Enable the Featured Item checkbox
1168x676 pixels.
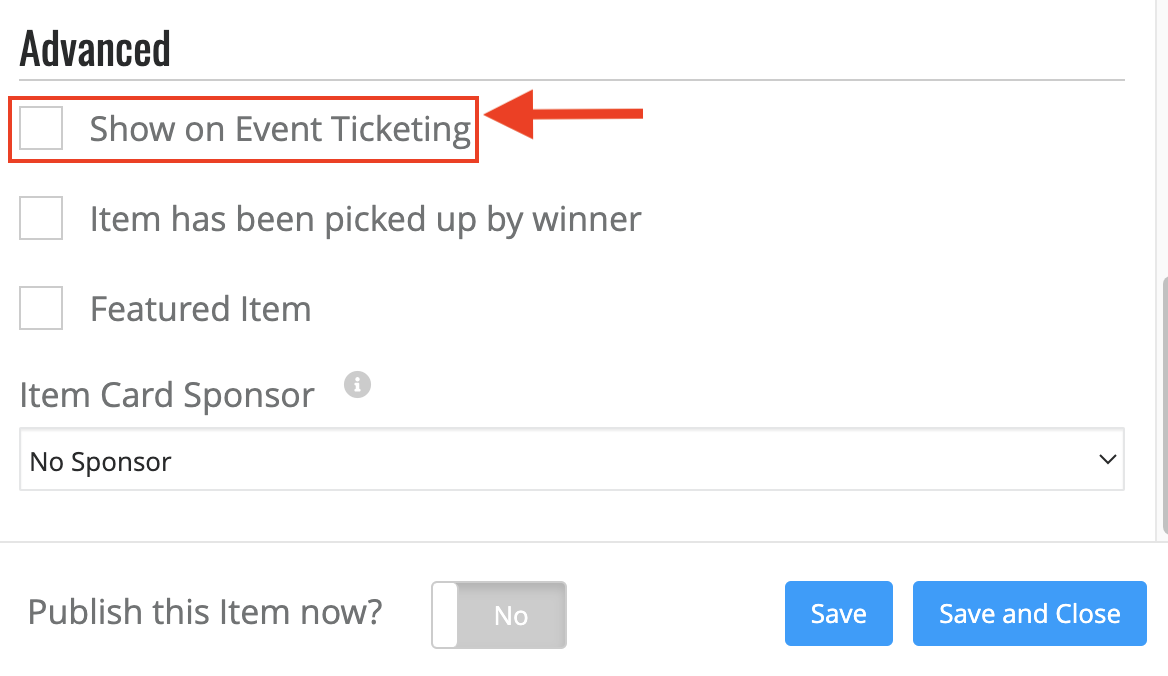[x=41, y=307]
